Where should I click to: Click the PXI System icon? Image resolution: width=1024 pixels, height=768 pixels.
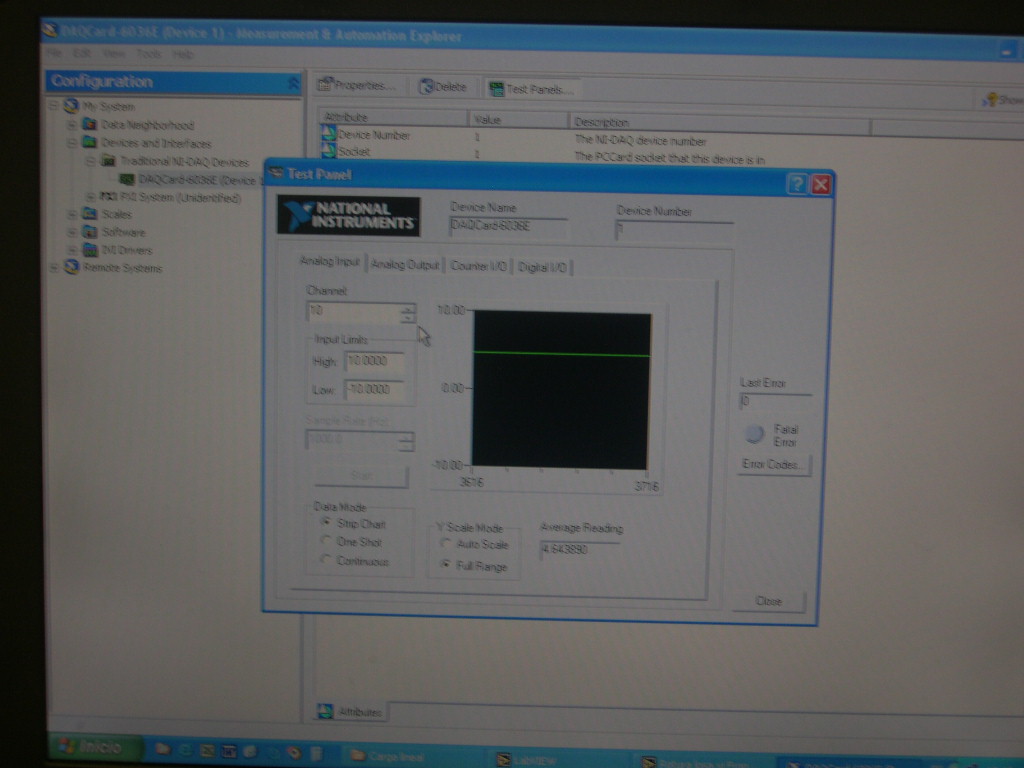108,197
